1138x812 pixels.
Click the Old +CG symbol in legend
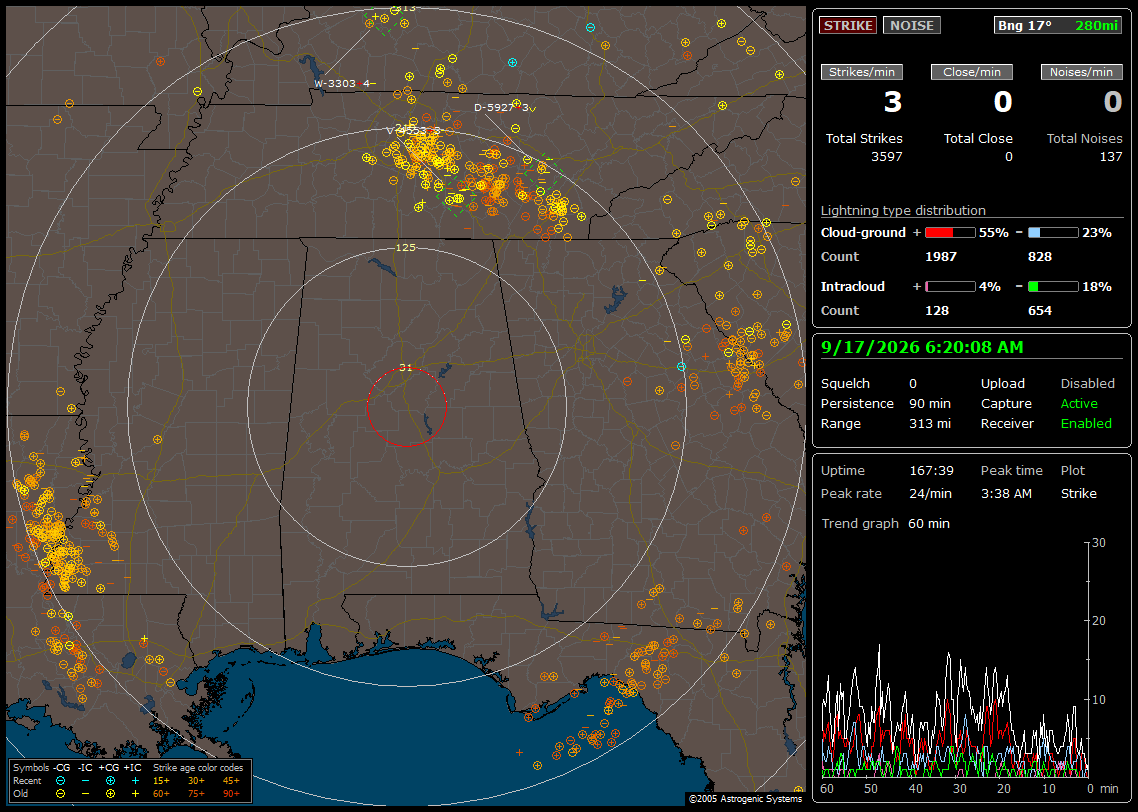pos(110,794)
